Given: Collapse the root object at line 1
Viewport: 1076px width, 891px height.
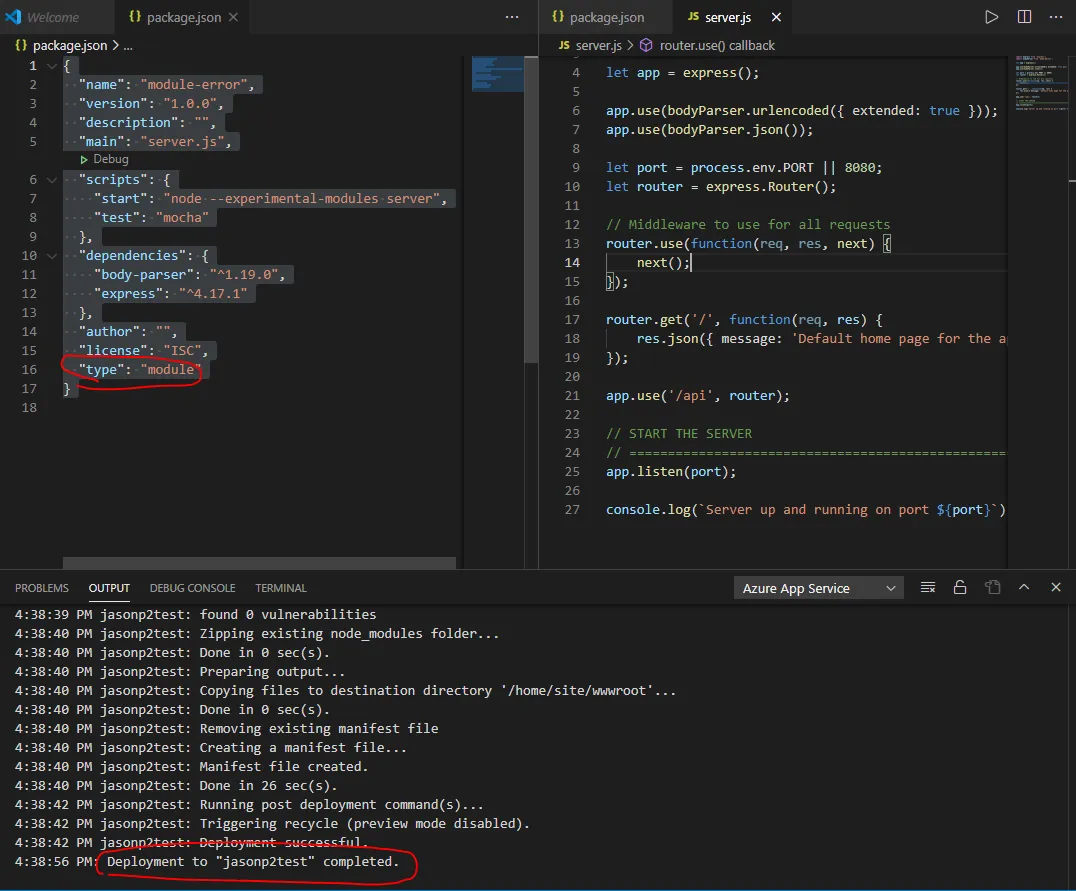Looking at the screenshot, I should click(x=51, y=67).
